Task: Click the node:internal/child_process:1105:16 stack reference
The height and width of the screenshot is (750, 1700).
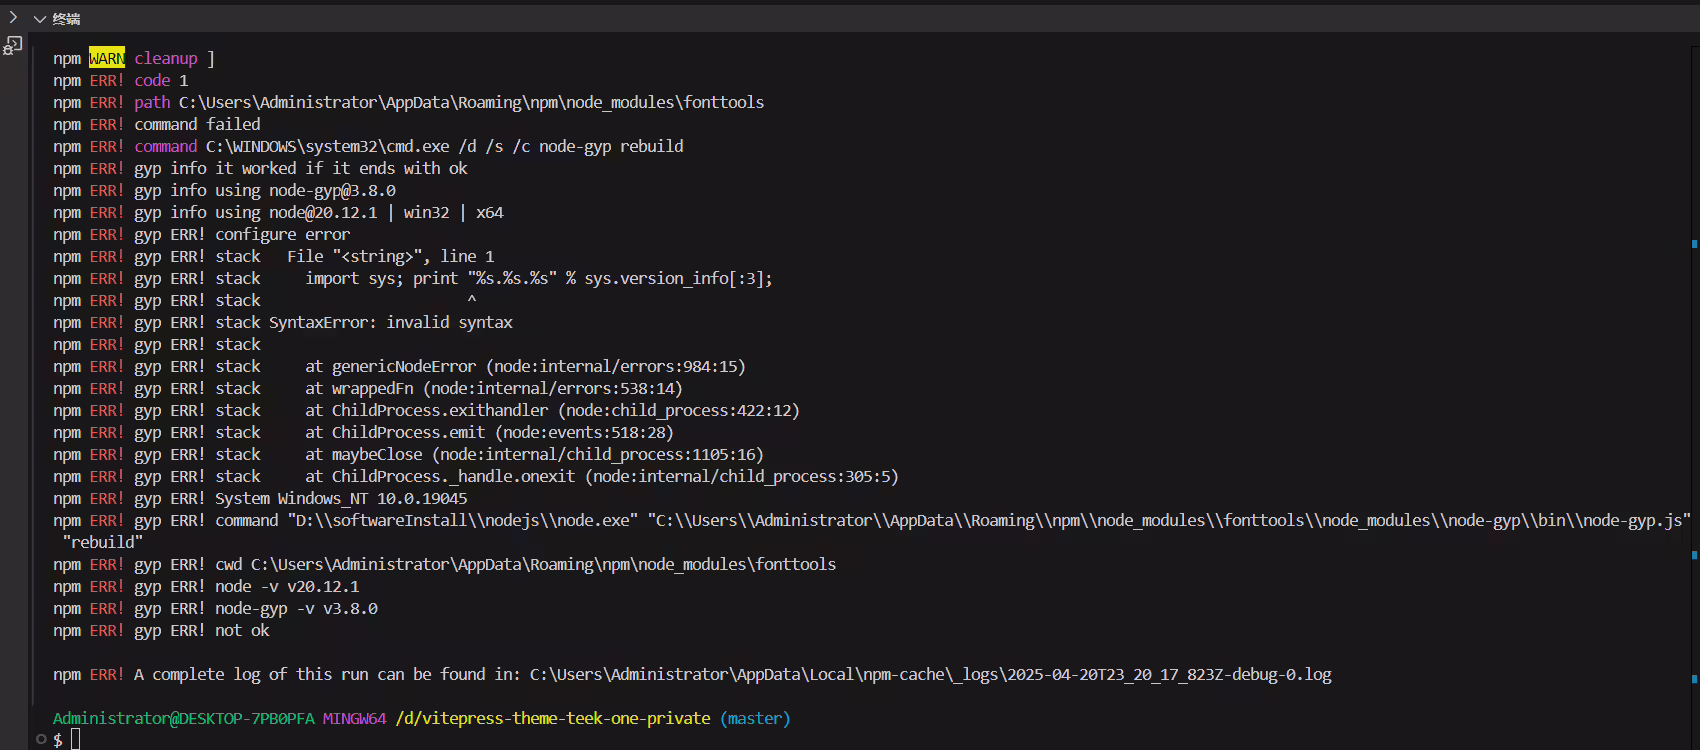Action: 597,455
